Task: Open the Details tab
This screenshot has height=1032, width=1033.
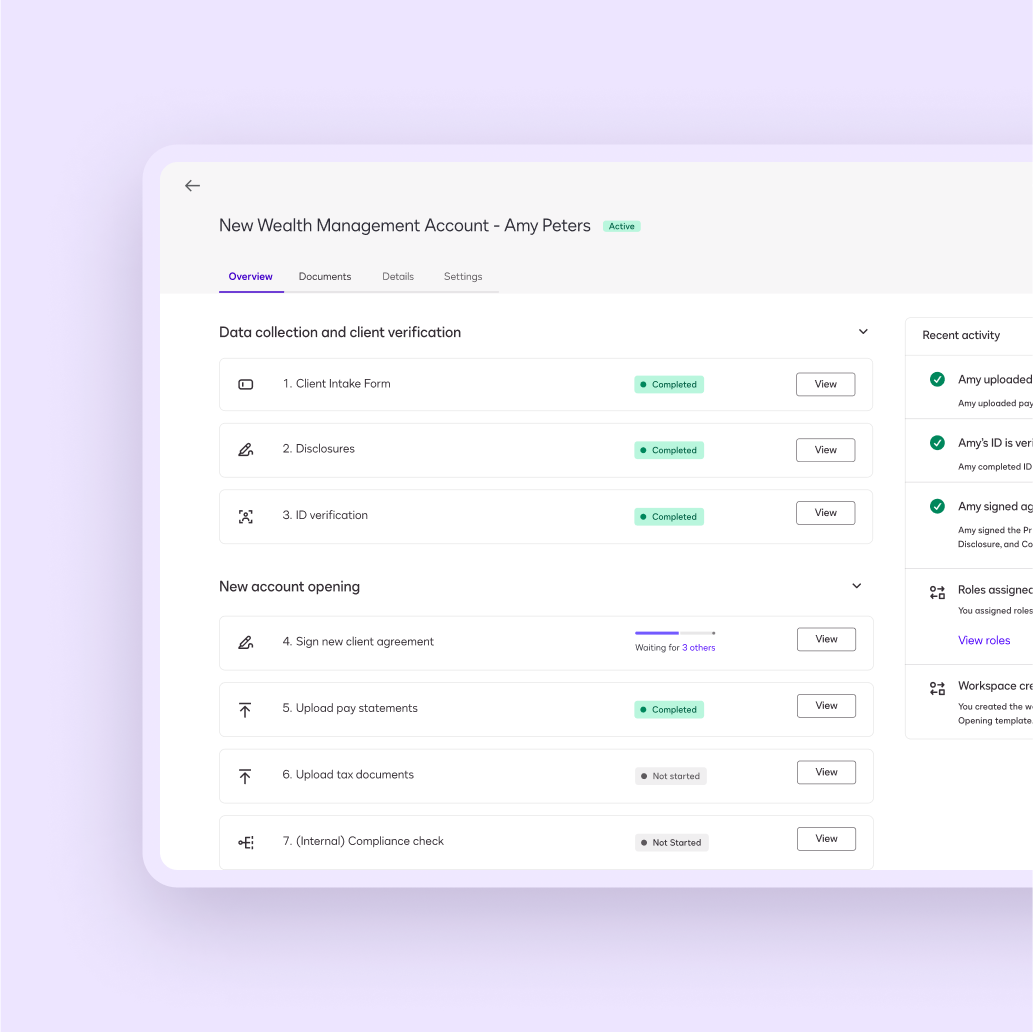Action: 398,277
